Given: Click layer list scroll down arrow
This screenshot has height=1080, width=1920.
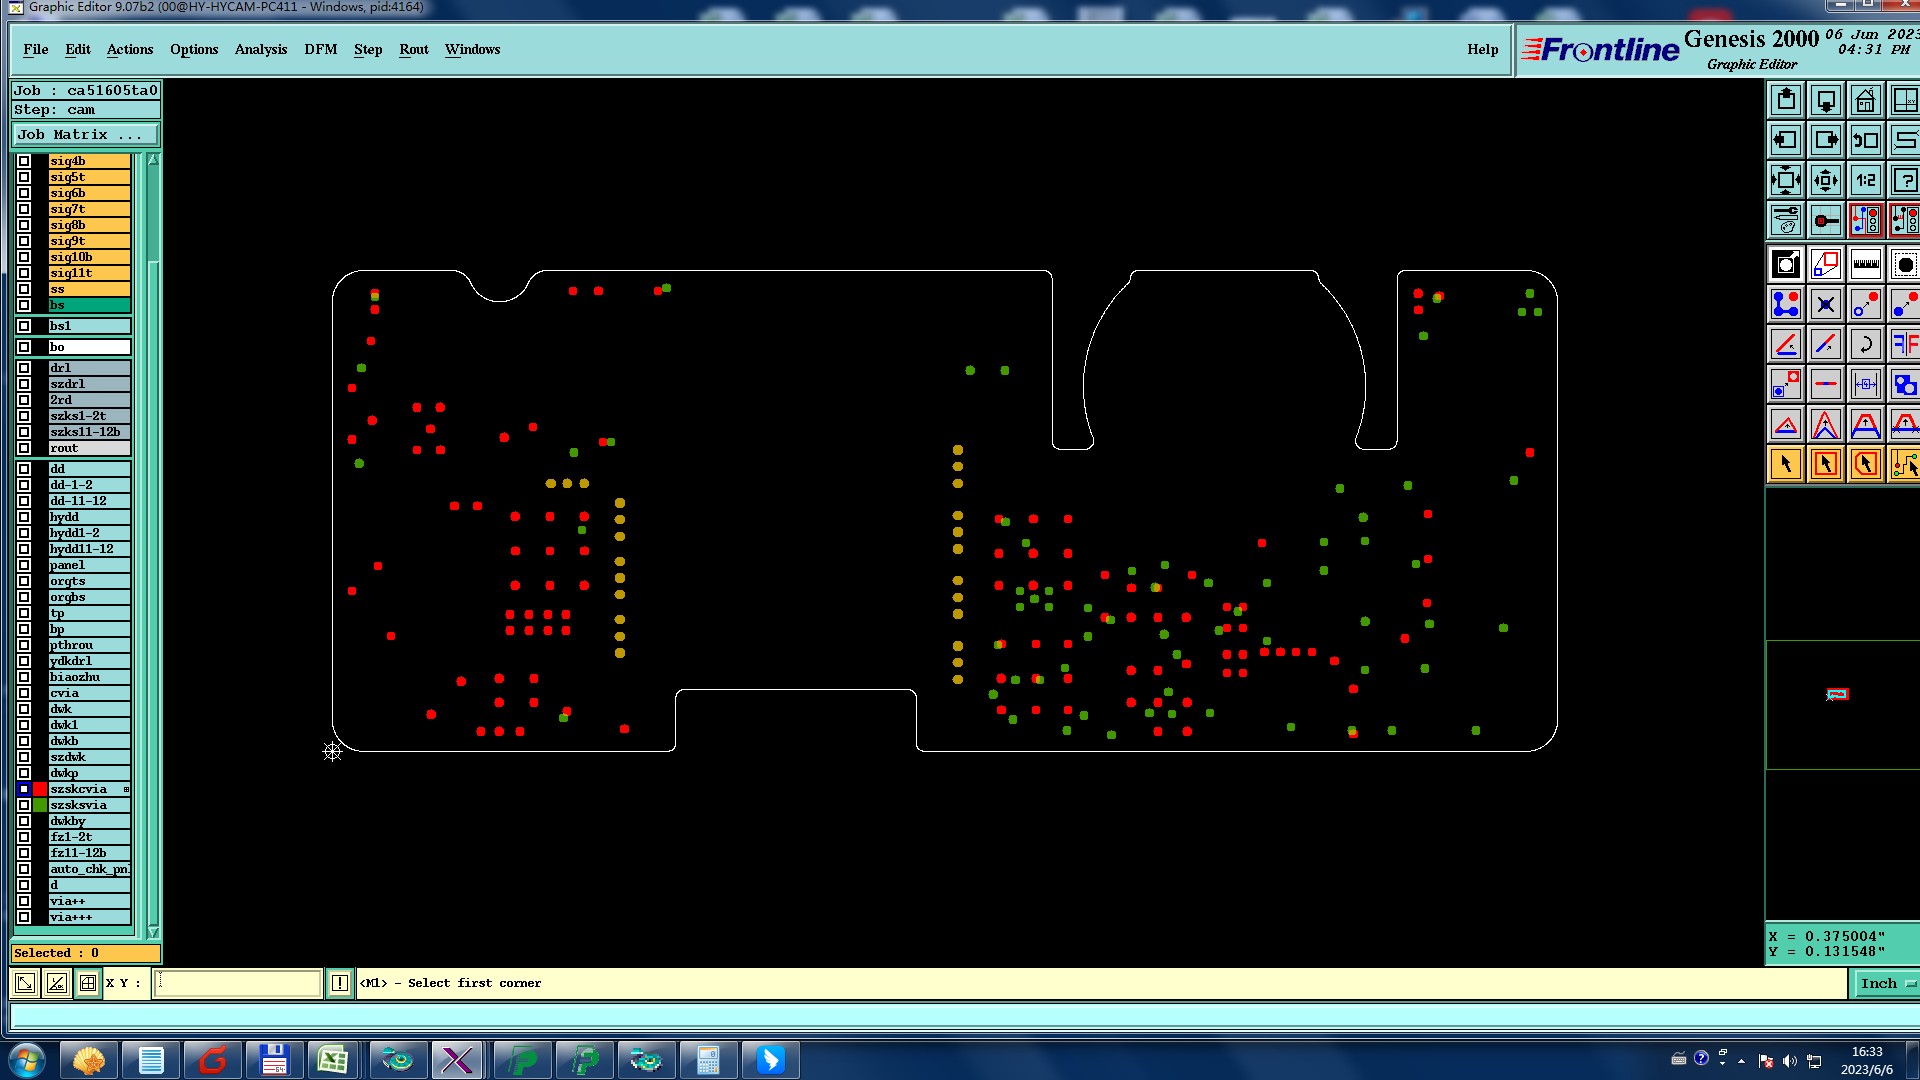Looking at the screenshot, I should [x=153, y=931].
